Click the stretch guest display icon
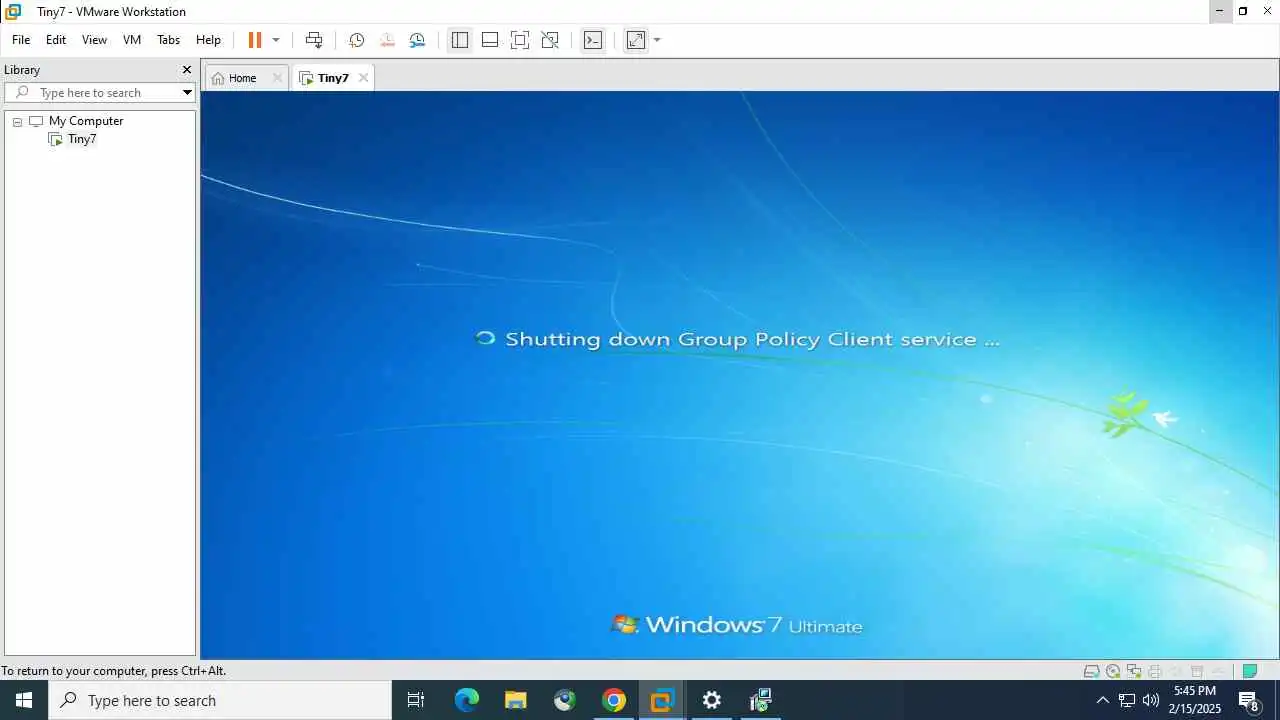 [636, 40]
